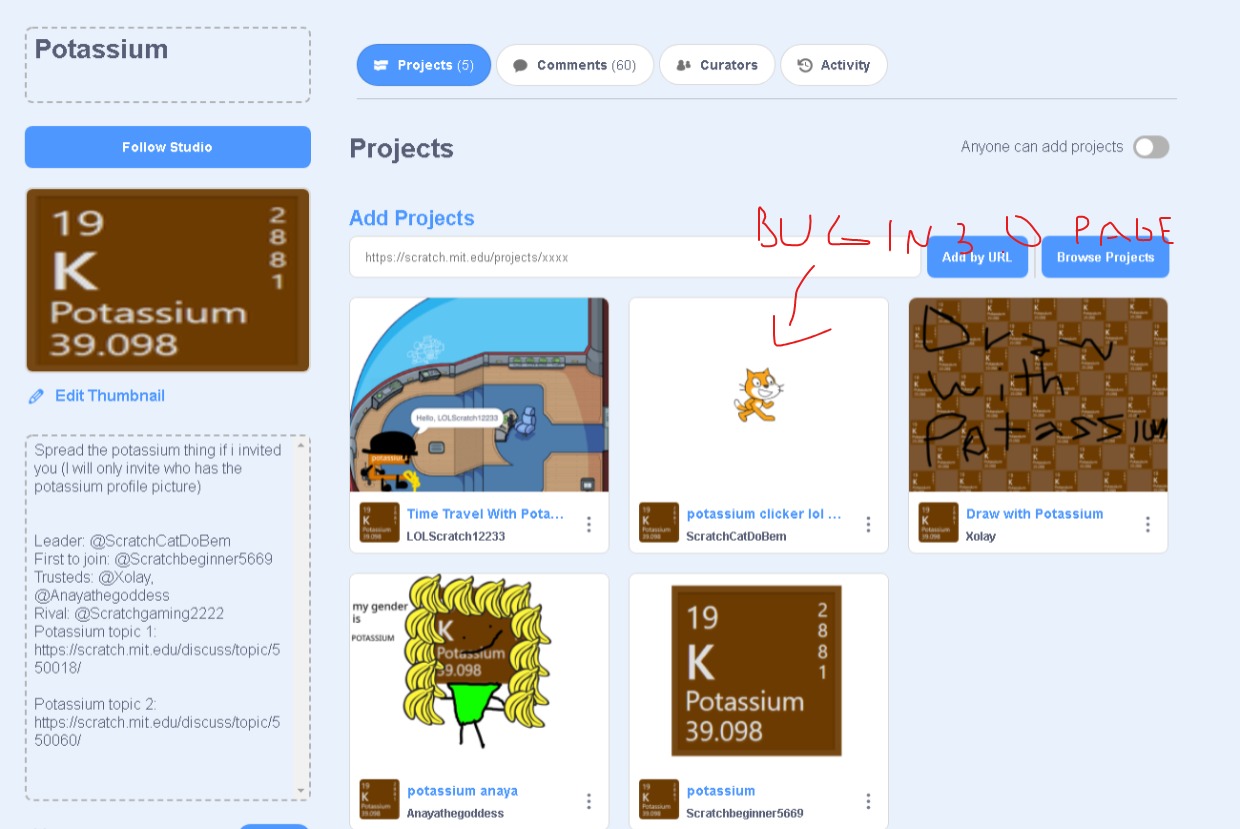Image resolution: width=1240 pixels, height=829 pixels.
Task: Click avatar icon beside Draw with Potassium
Action: (x=938, y=523)
